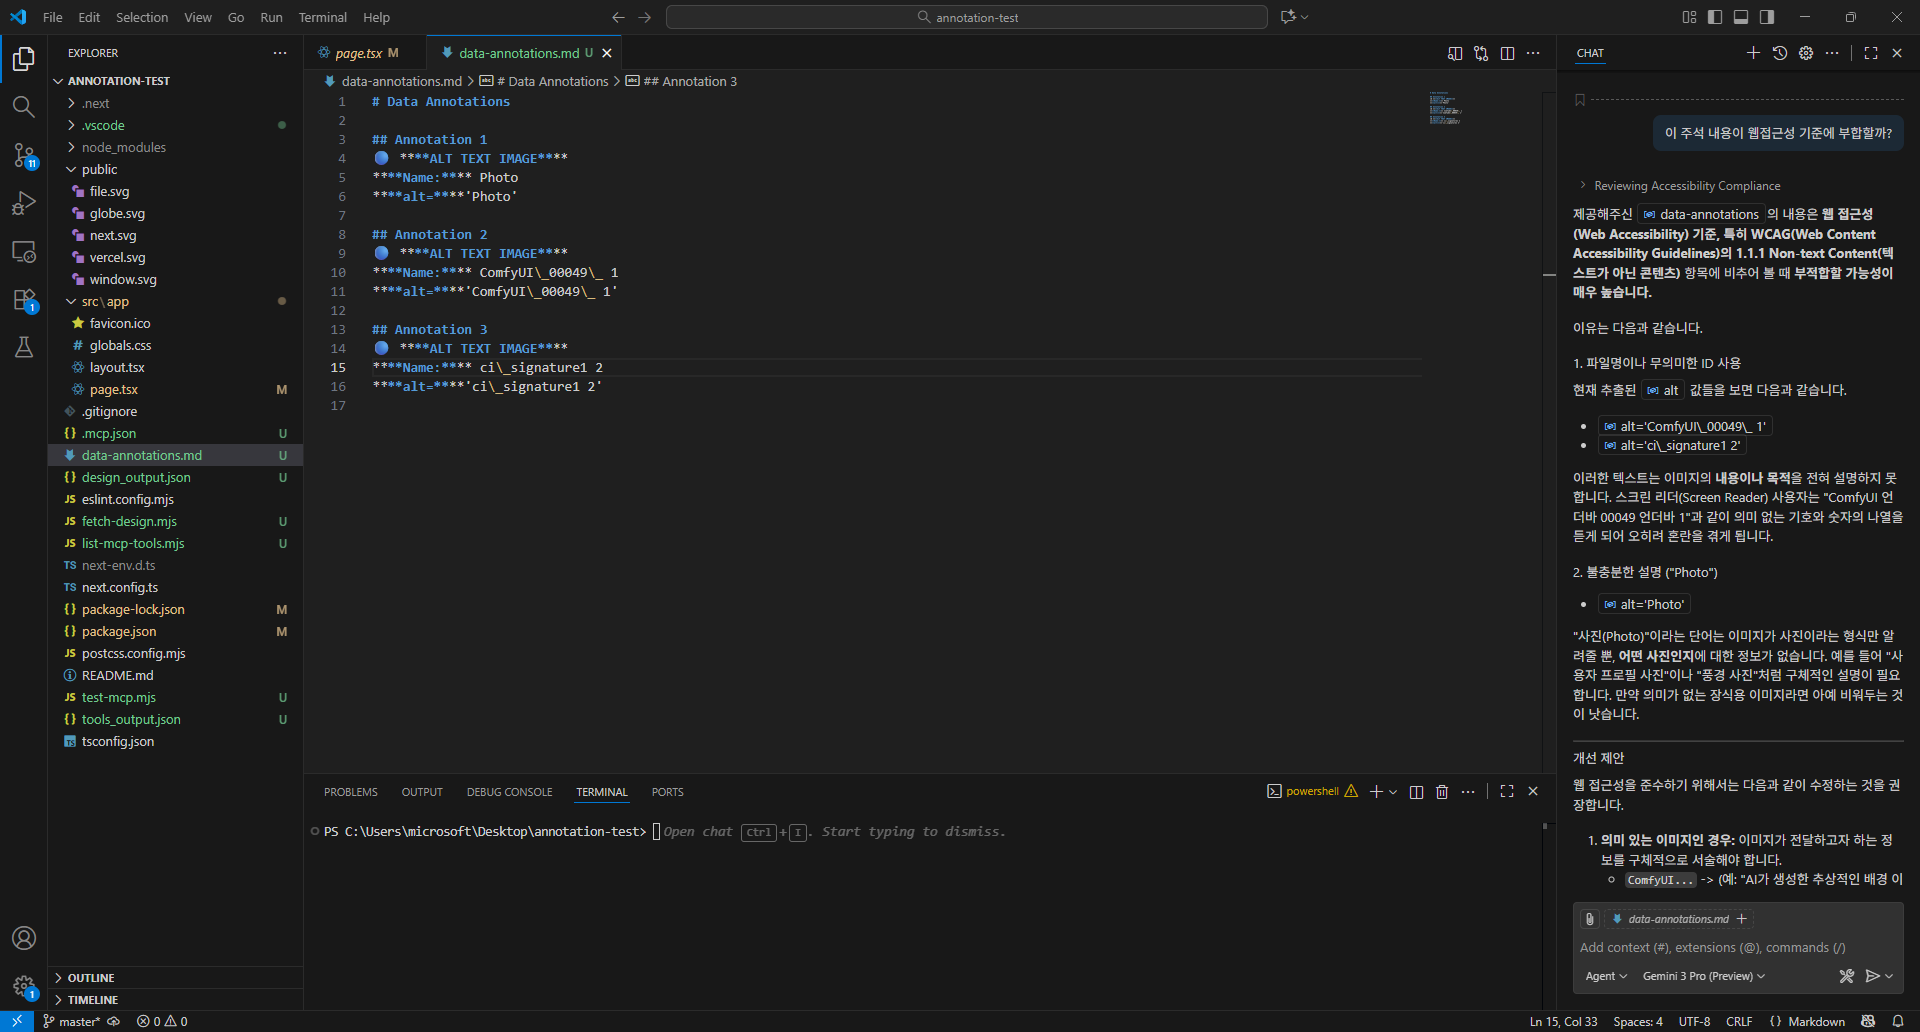
Task: Start a new chat with plus icon
Action: click(x=1753, y=53)
